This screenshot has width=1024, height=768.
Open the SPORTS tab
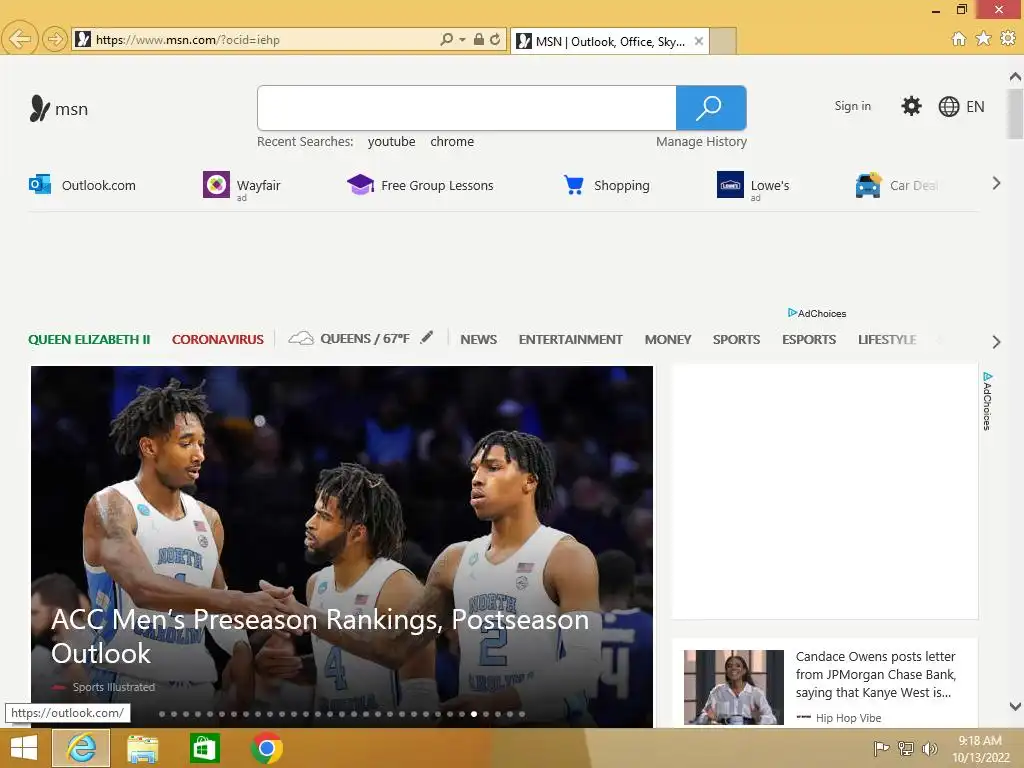pos(736,340)
